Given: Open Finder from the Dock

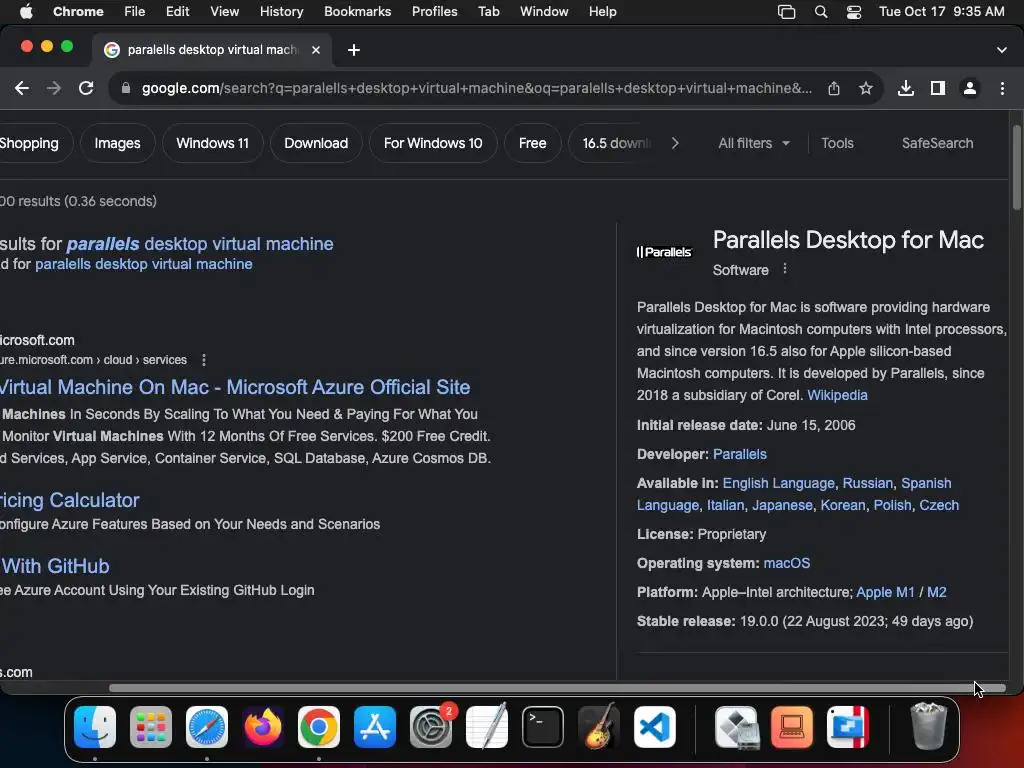Looking at the screenshot, I should (x=95, y=727).
